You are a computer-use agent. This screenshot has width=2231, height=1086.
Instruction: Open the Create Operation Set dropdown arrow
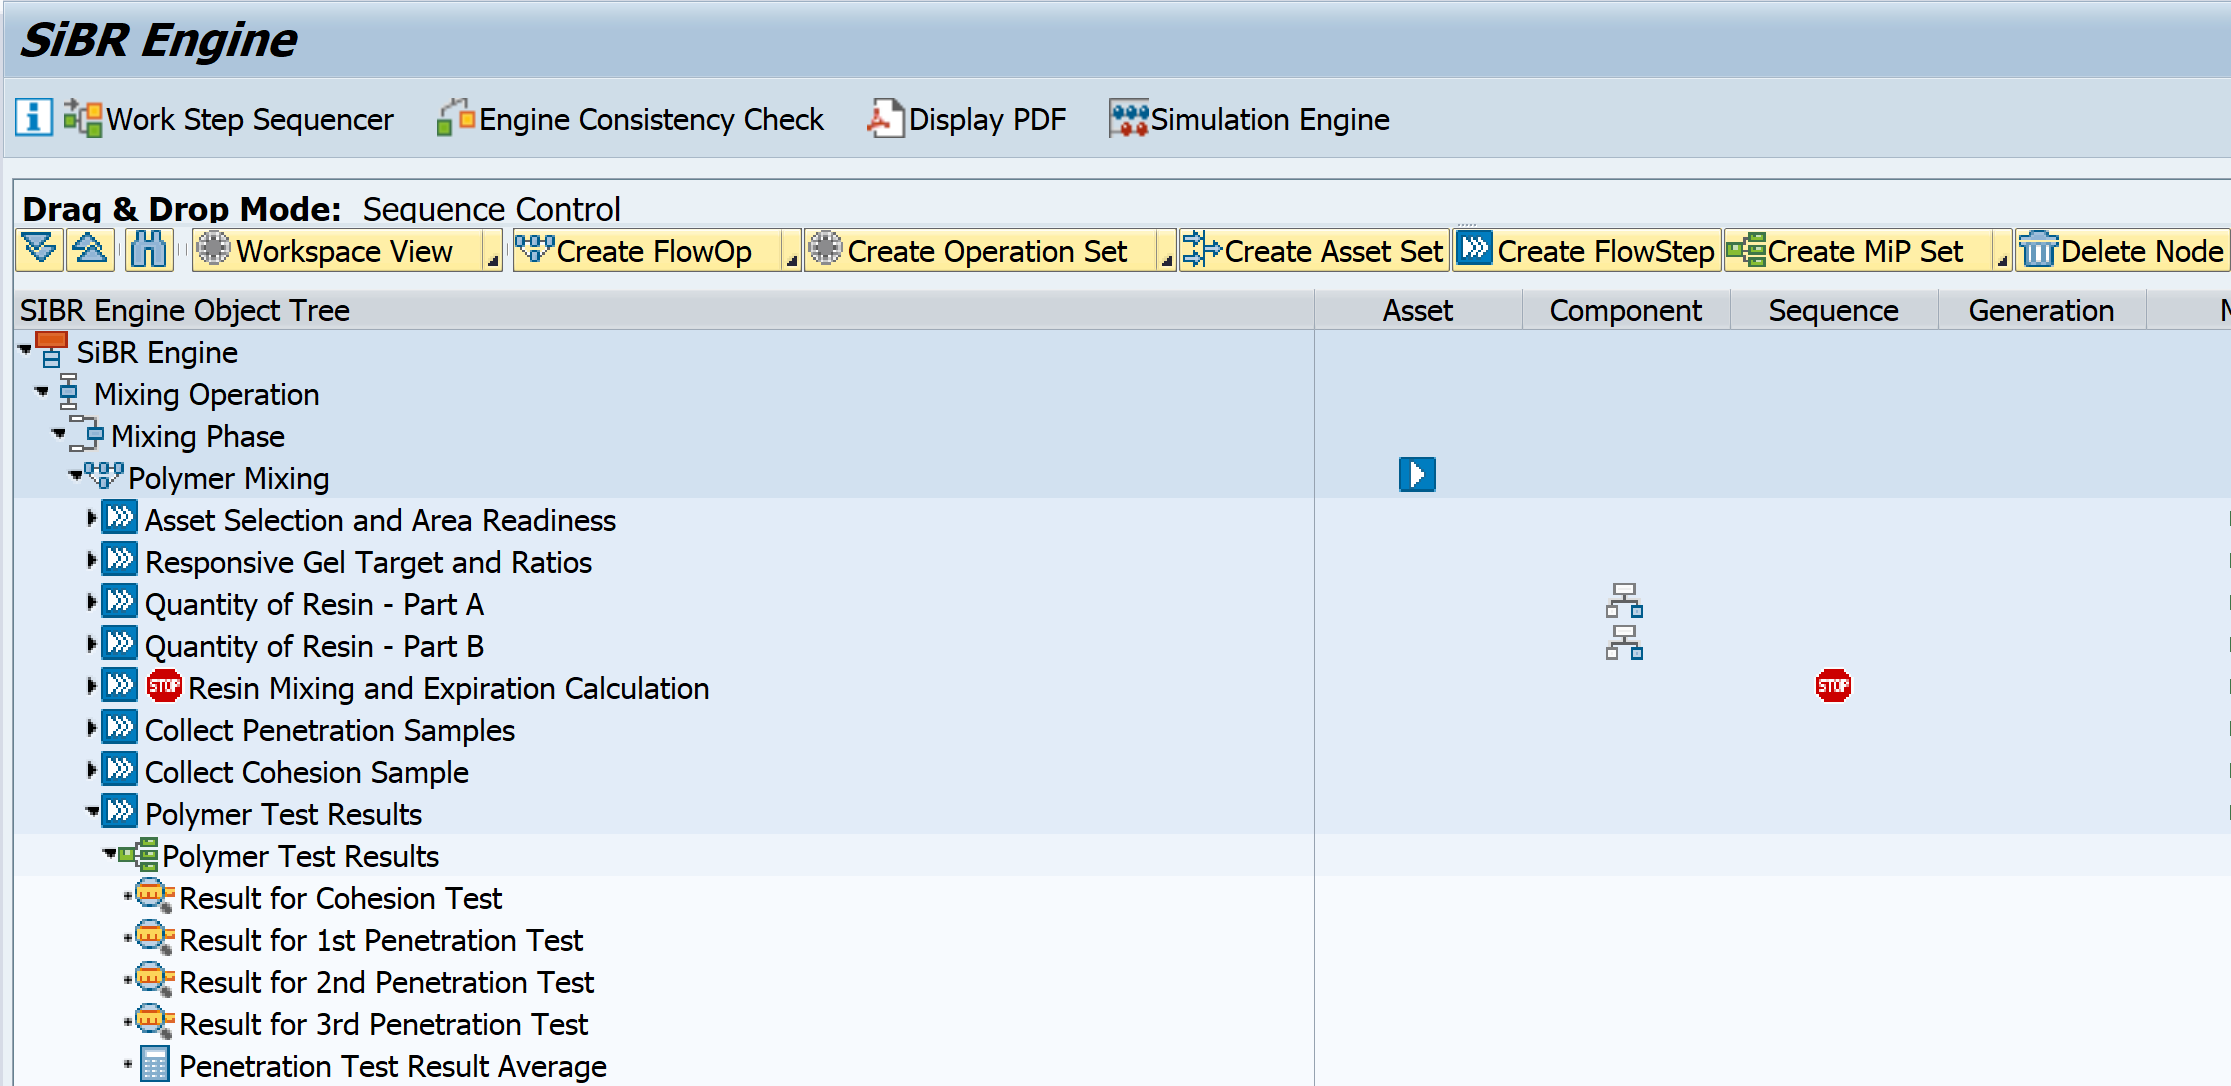click(x=1166, y=250)
